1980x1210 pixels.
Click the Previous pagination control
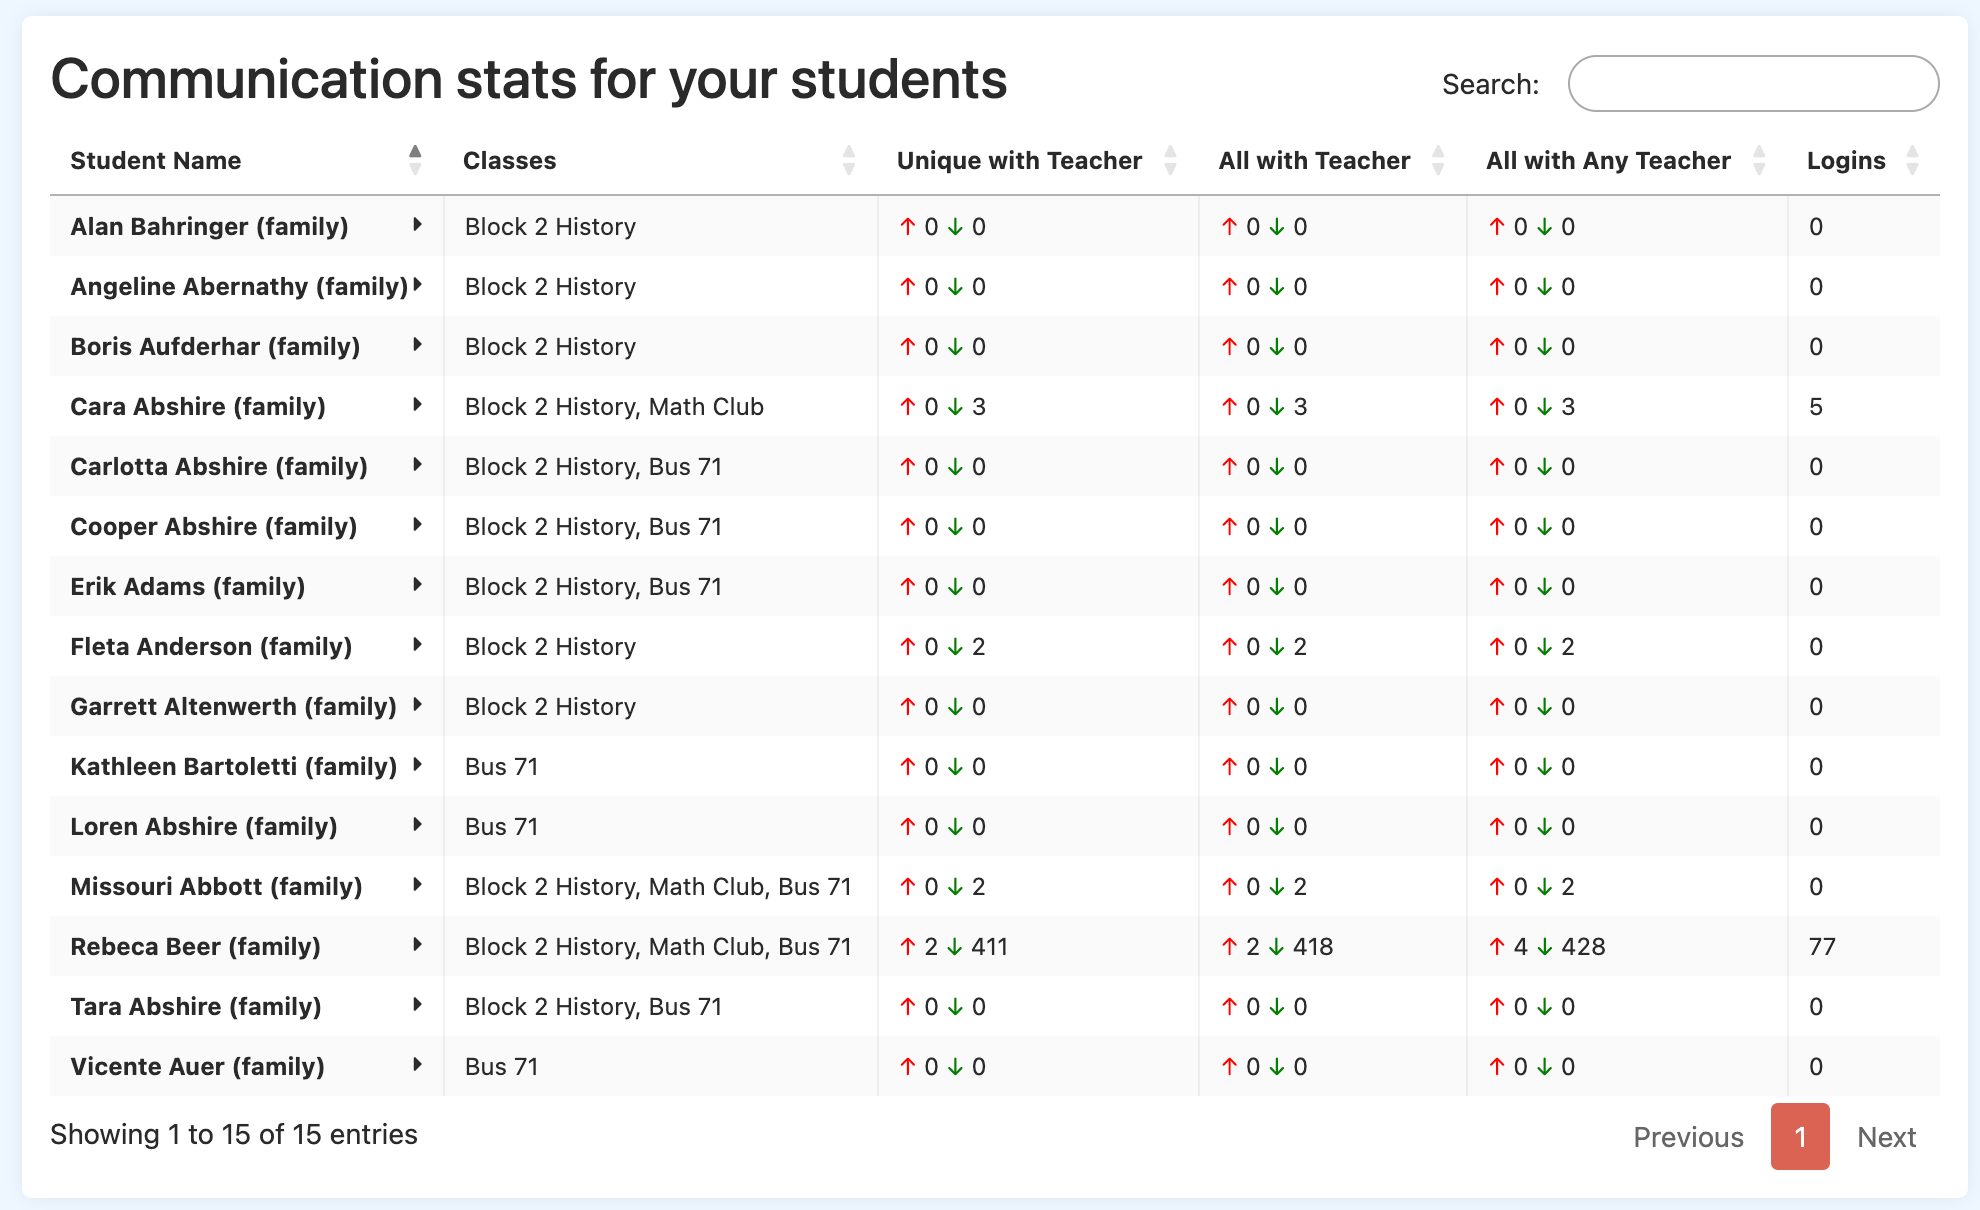point(1688,1137)
